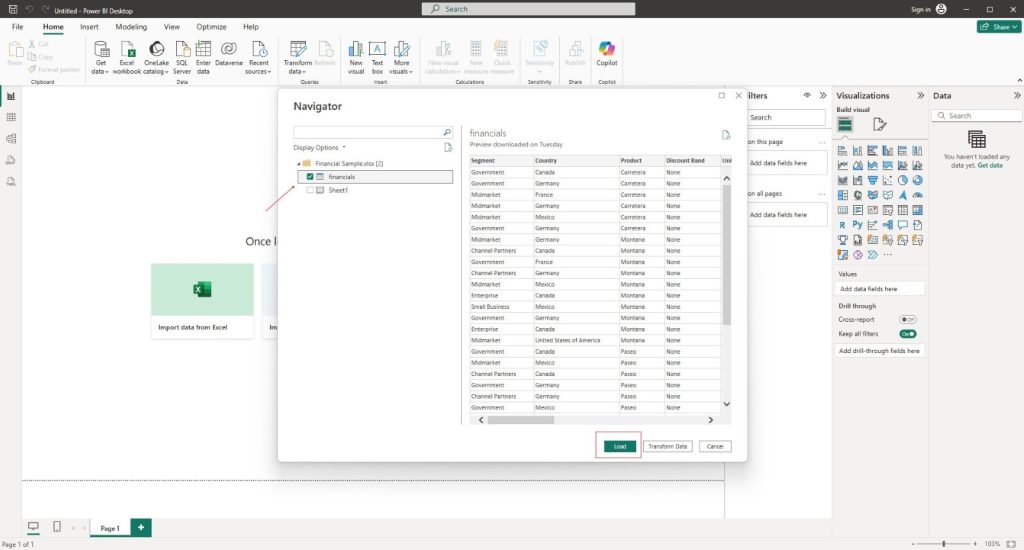Click the zoom slider in status bar
The width and height of the screenshot is (1024, 550).
(944, 543)
